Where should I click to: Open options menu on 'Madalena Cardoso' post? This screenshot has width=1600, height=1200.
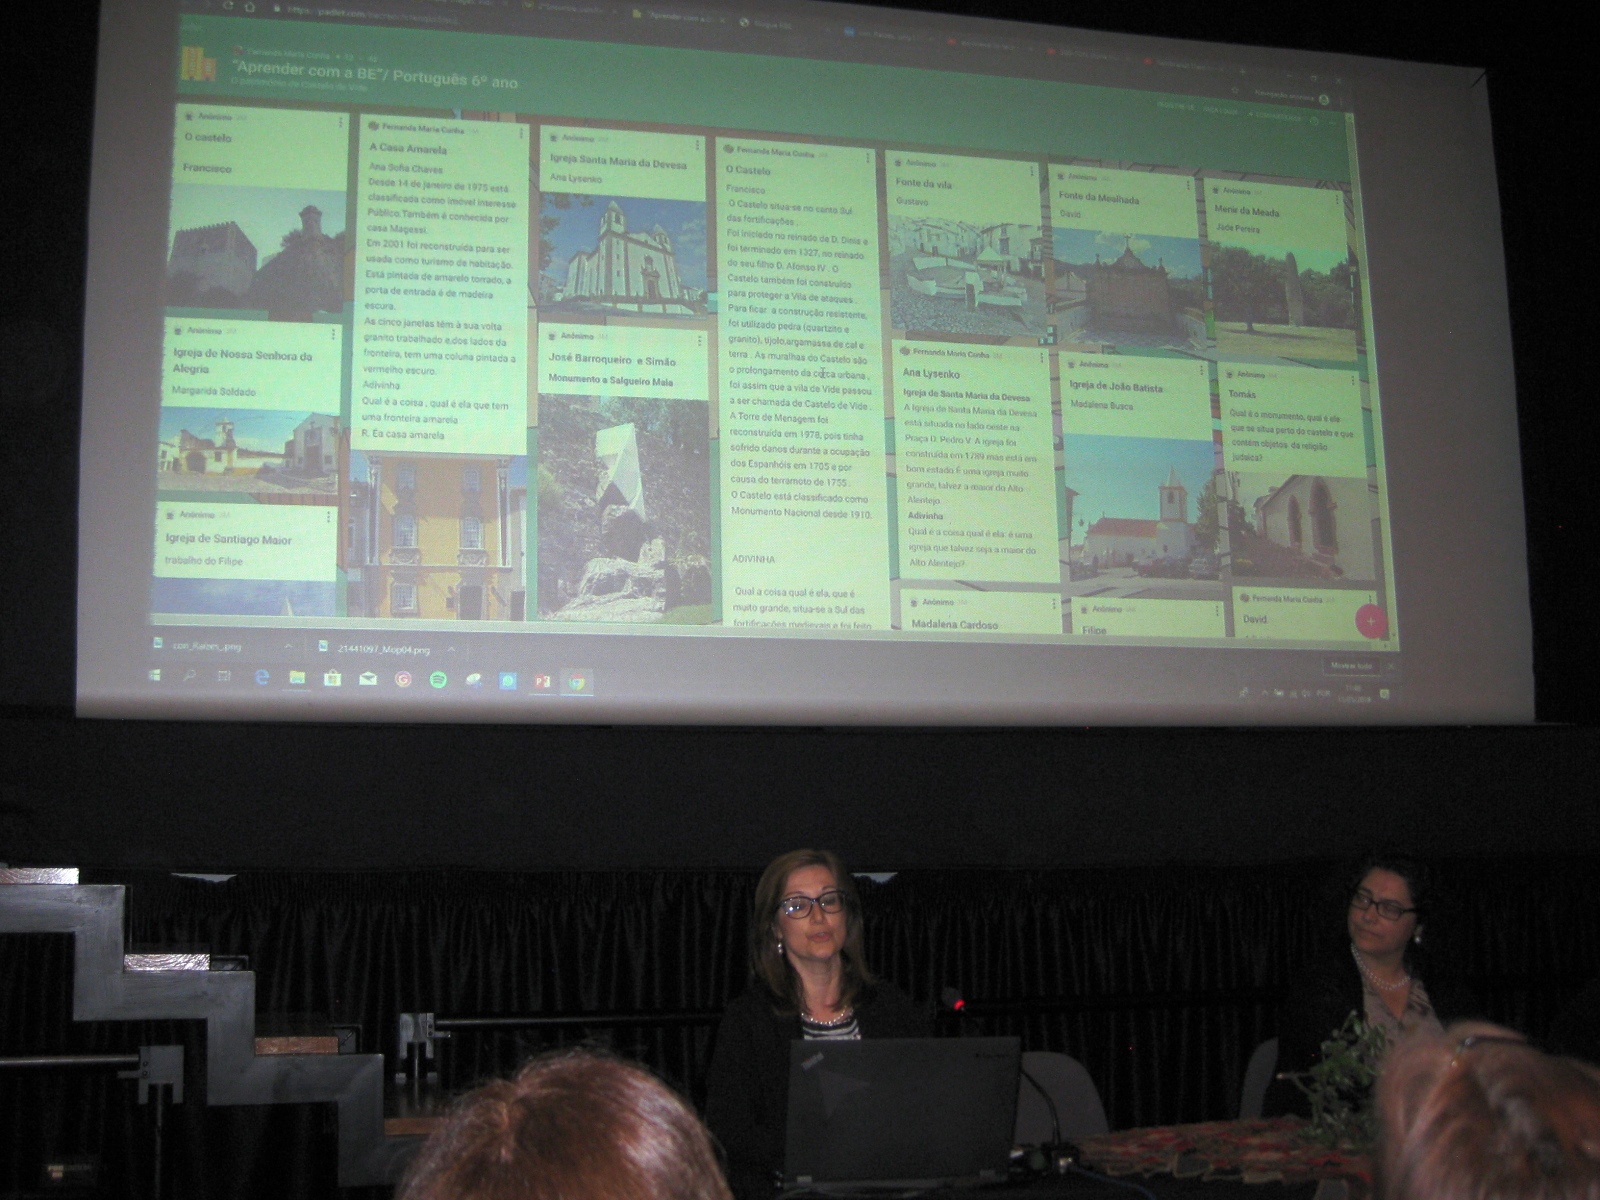click(x=1053, y=604)
